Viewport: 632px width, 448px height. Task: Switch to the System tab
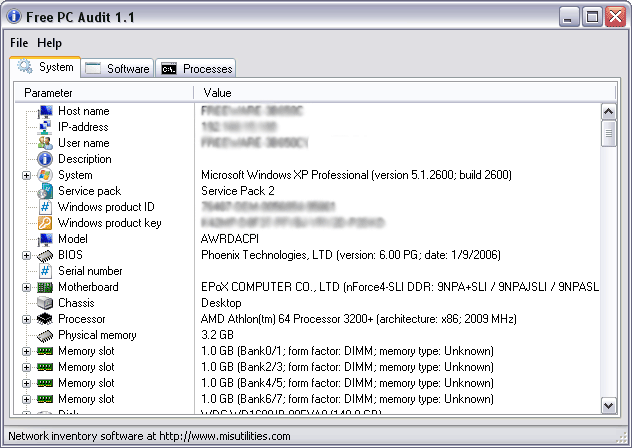(x=45, y=67)
